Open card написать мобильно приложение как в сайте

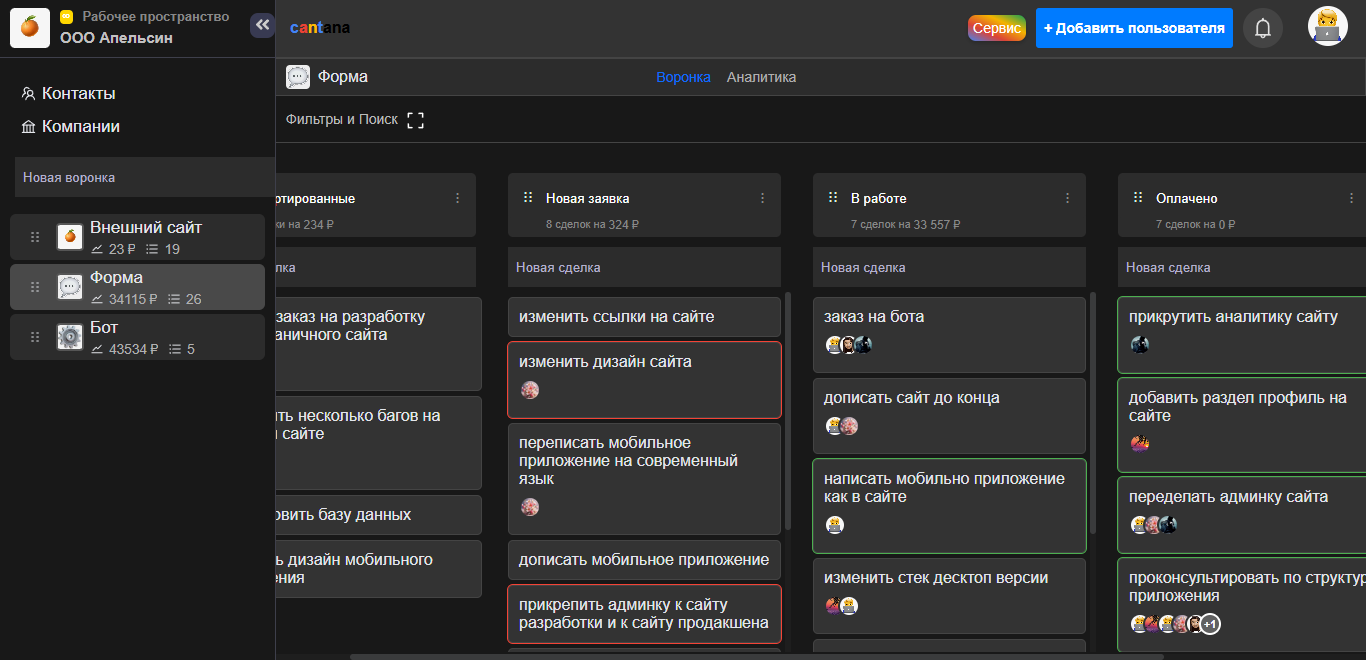pos(949,506)
